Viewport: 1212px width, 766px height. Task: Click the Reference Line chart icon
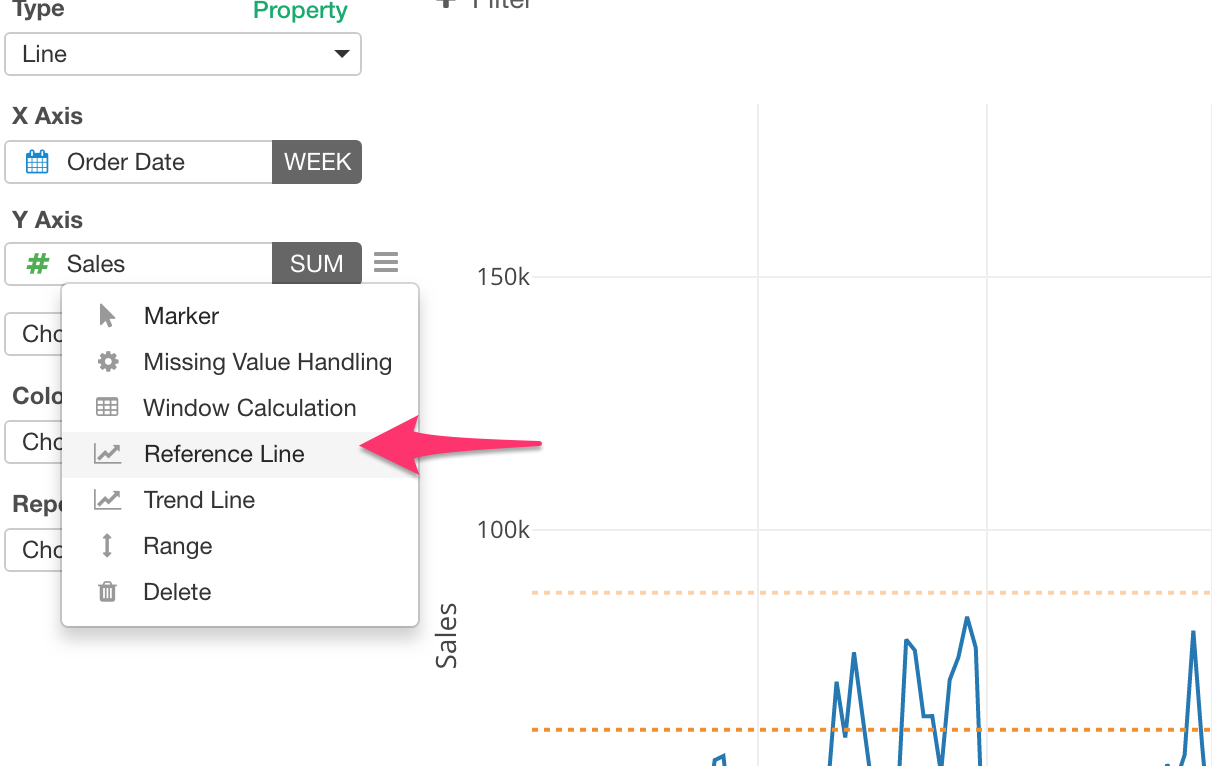(107, 454)
